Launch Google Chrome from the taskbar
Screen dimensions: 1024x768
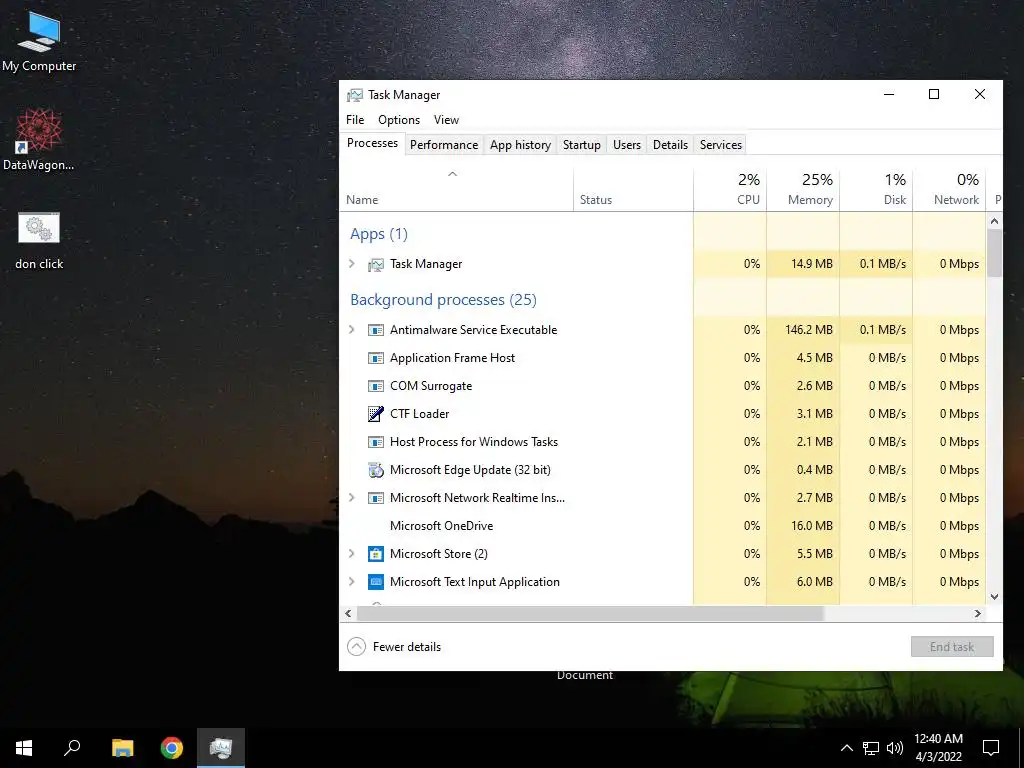(172, 748)
